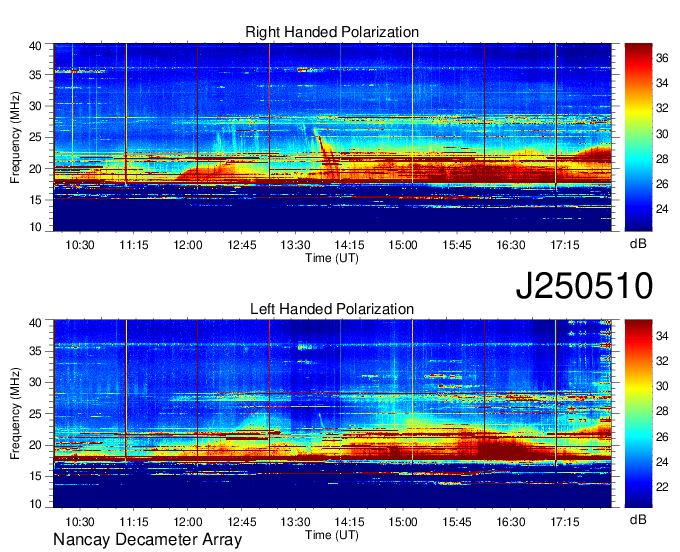Click the dB unit under the lower colorbar
This screenshot has width=680, height=552.
point(638,520)
